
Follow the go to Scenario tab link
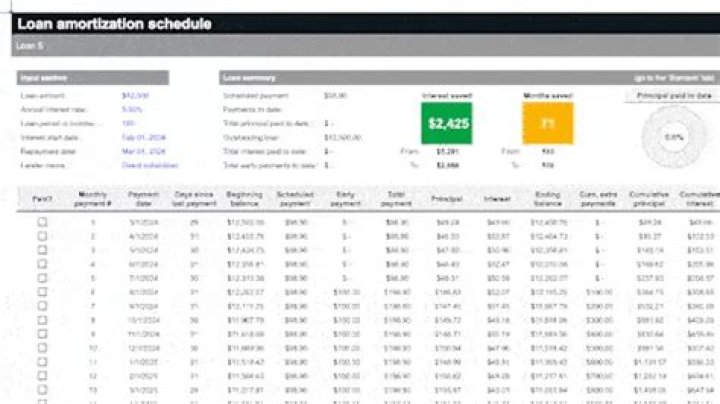pyautogui.click(x=673, y=77)
